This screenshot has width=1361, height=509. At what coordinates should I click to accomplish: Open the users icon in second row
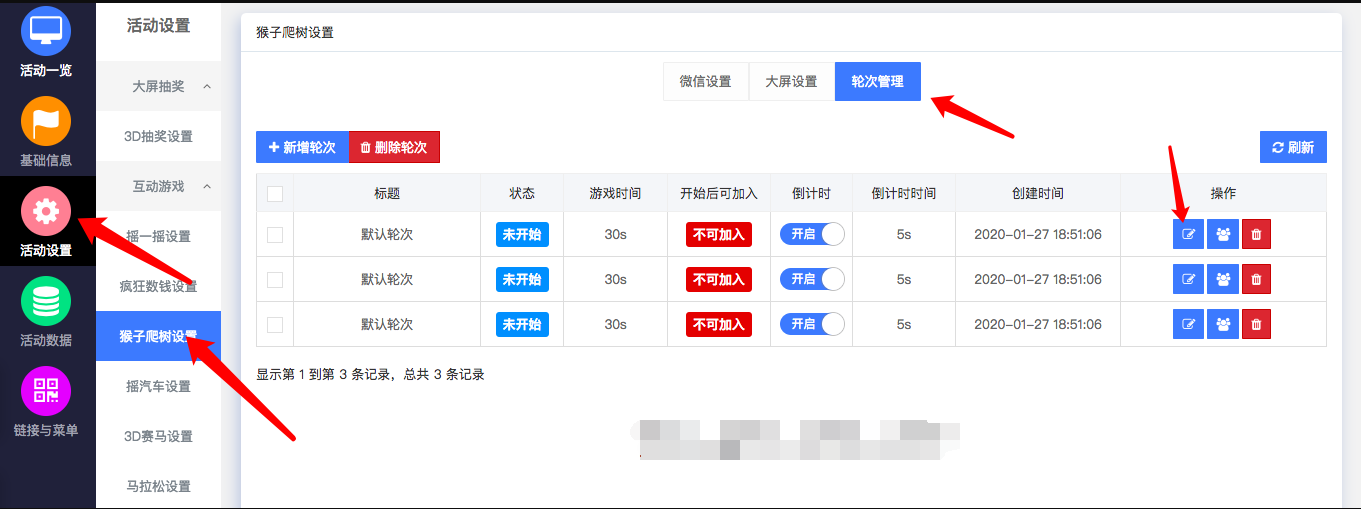pyautogui.click(x=1222, y=279)
